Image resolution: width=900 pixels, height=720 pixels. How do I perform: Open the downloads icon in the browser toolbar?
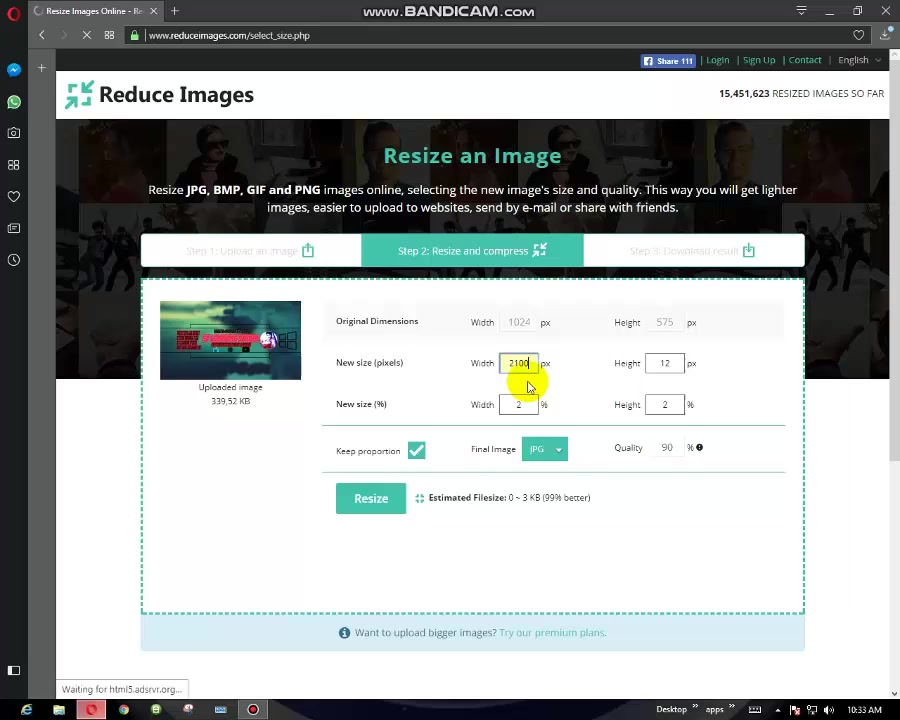[x=885, y=35]
